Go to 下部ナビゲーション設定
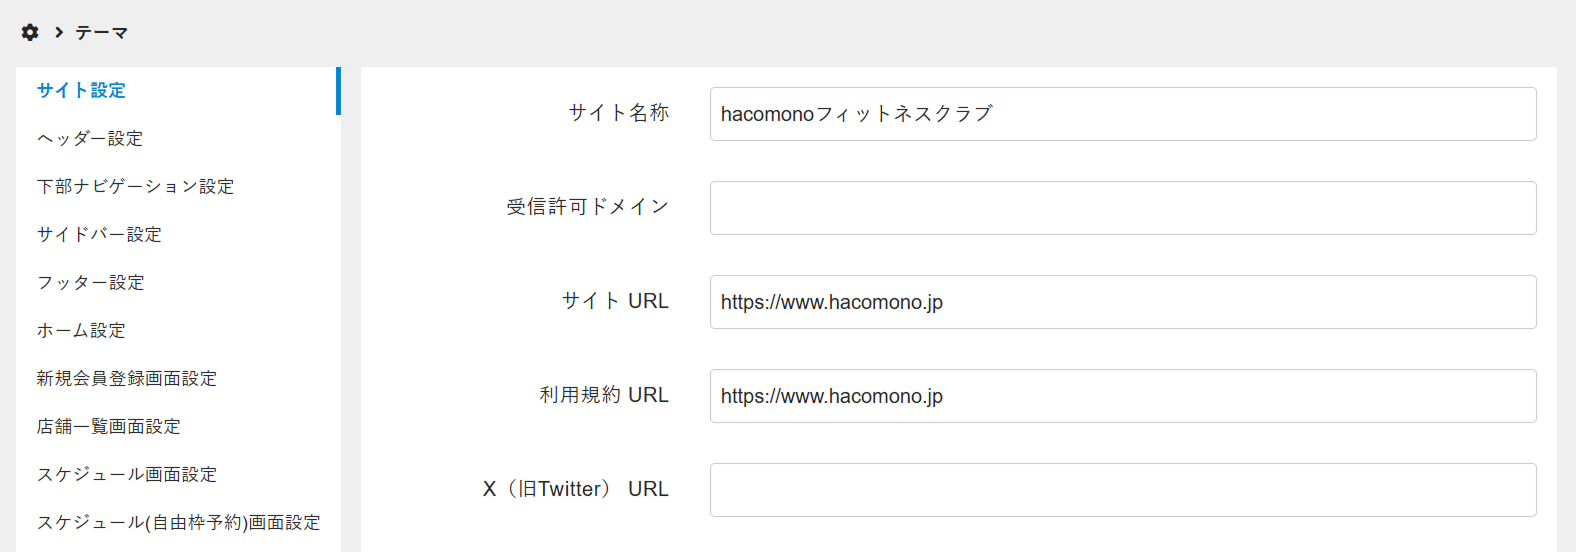The image size is (1576, 552). point(135,186)
